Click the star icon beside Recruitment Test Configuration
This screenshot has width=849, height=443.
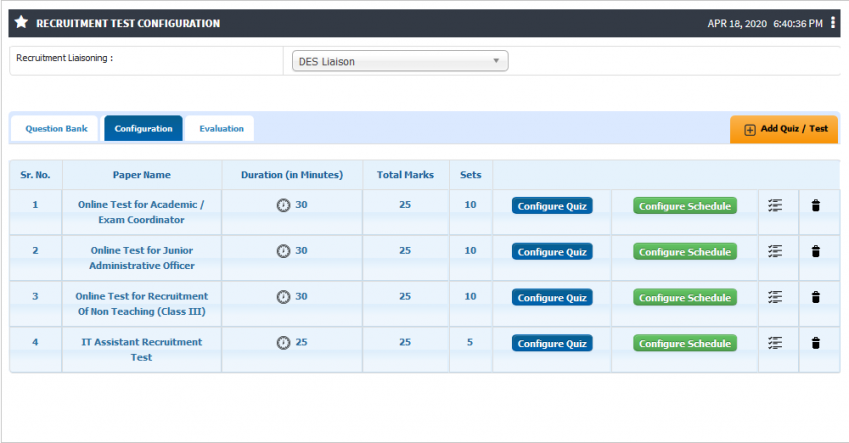click(21, 22)
